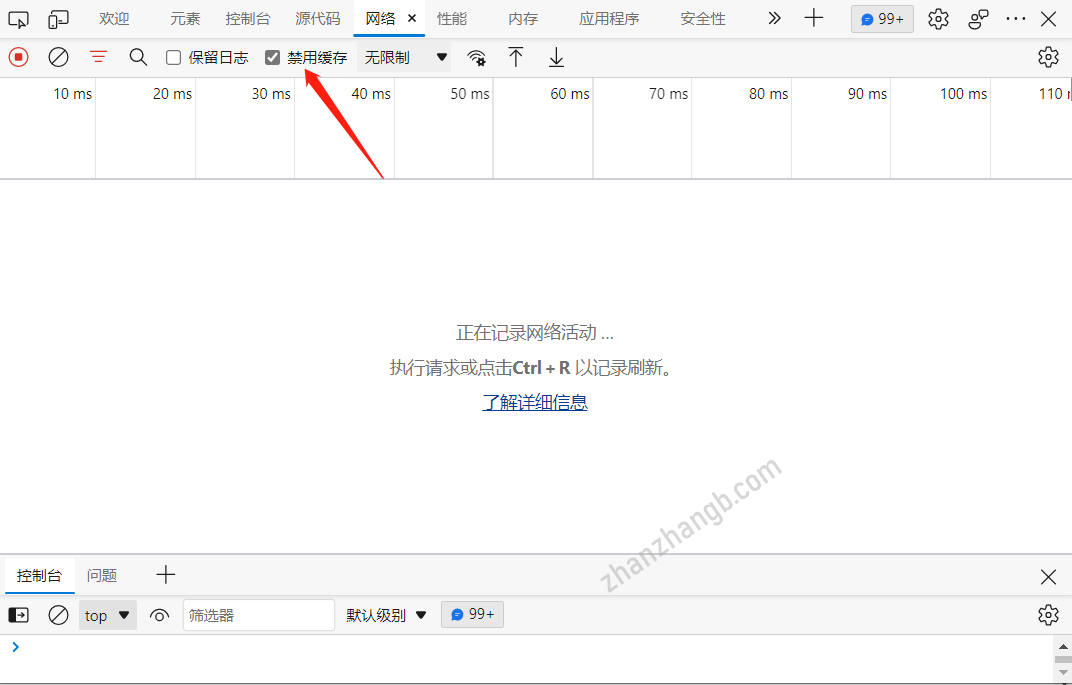Toggle live expression eye icon in console
Screen dimensions: 1072x685
[159, 615]
